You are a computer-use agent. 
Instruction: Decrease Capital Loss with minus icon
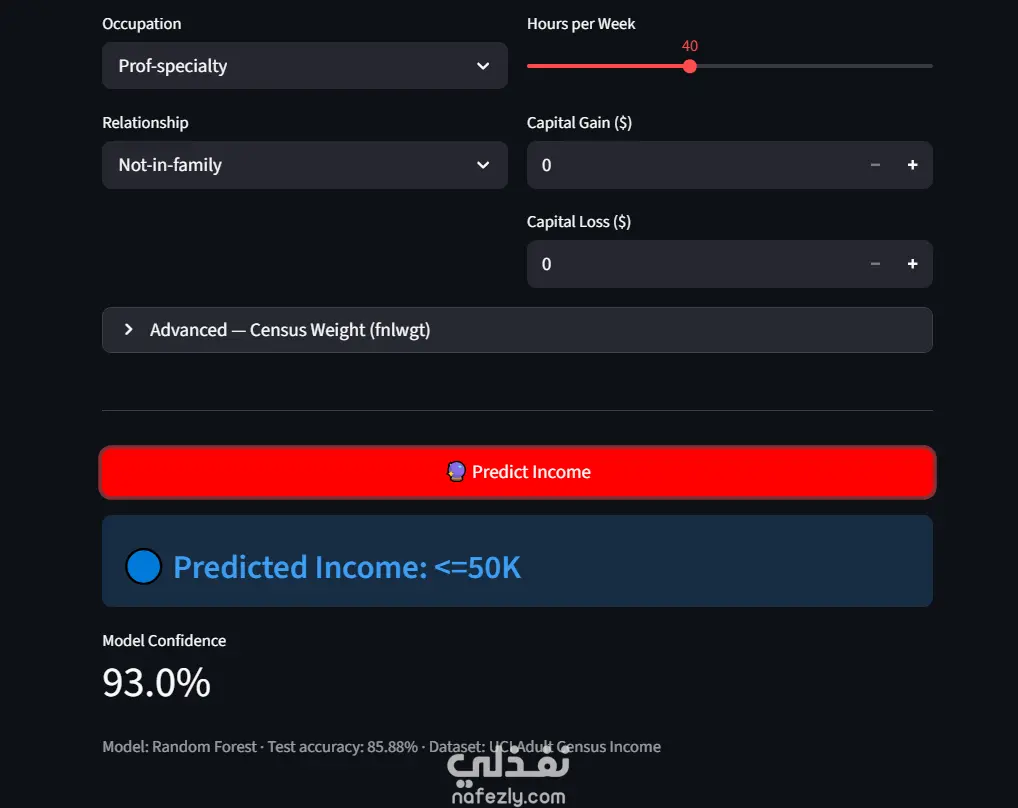tap(875, 264)
